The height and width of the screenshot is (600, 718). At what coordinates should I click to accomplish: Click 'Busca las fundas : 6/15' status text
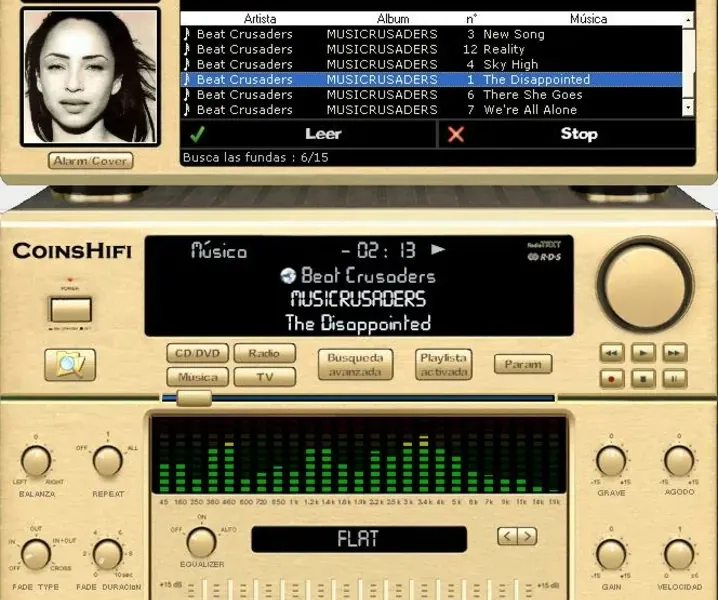tap(256, 158)
